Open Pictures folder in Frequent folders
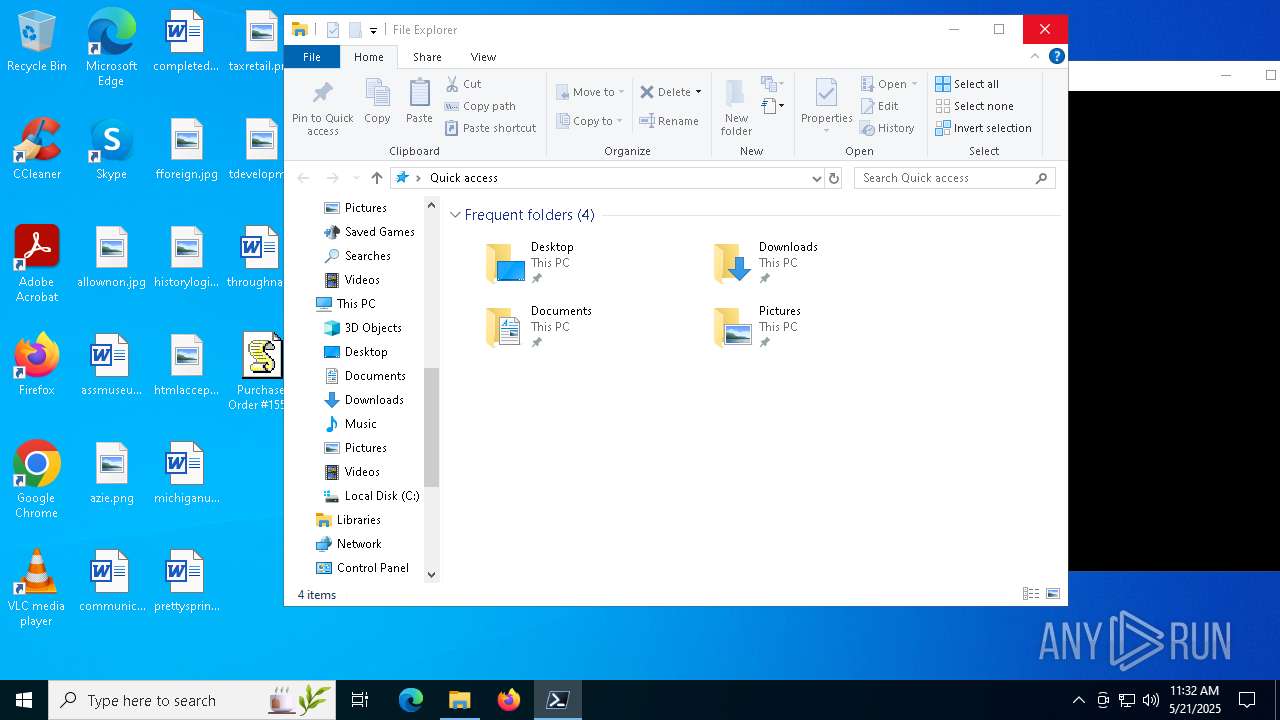 pos(757,327)
